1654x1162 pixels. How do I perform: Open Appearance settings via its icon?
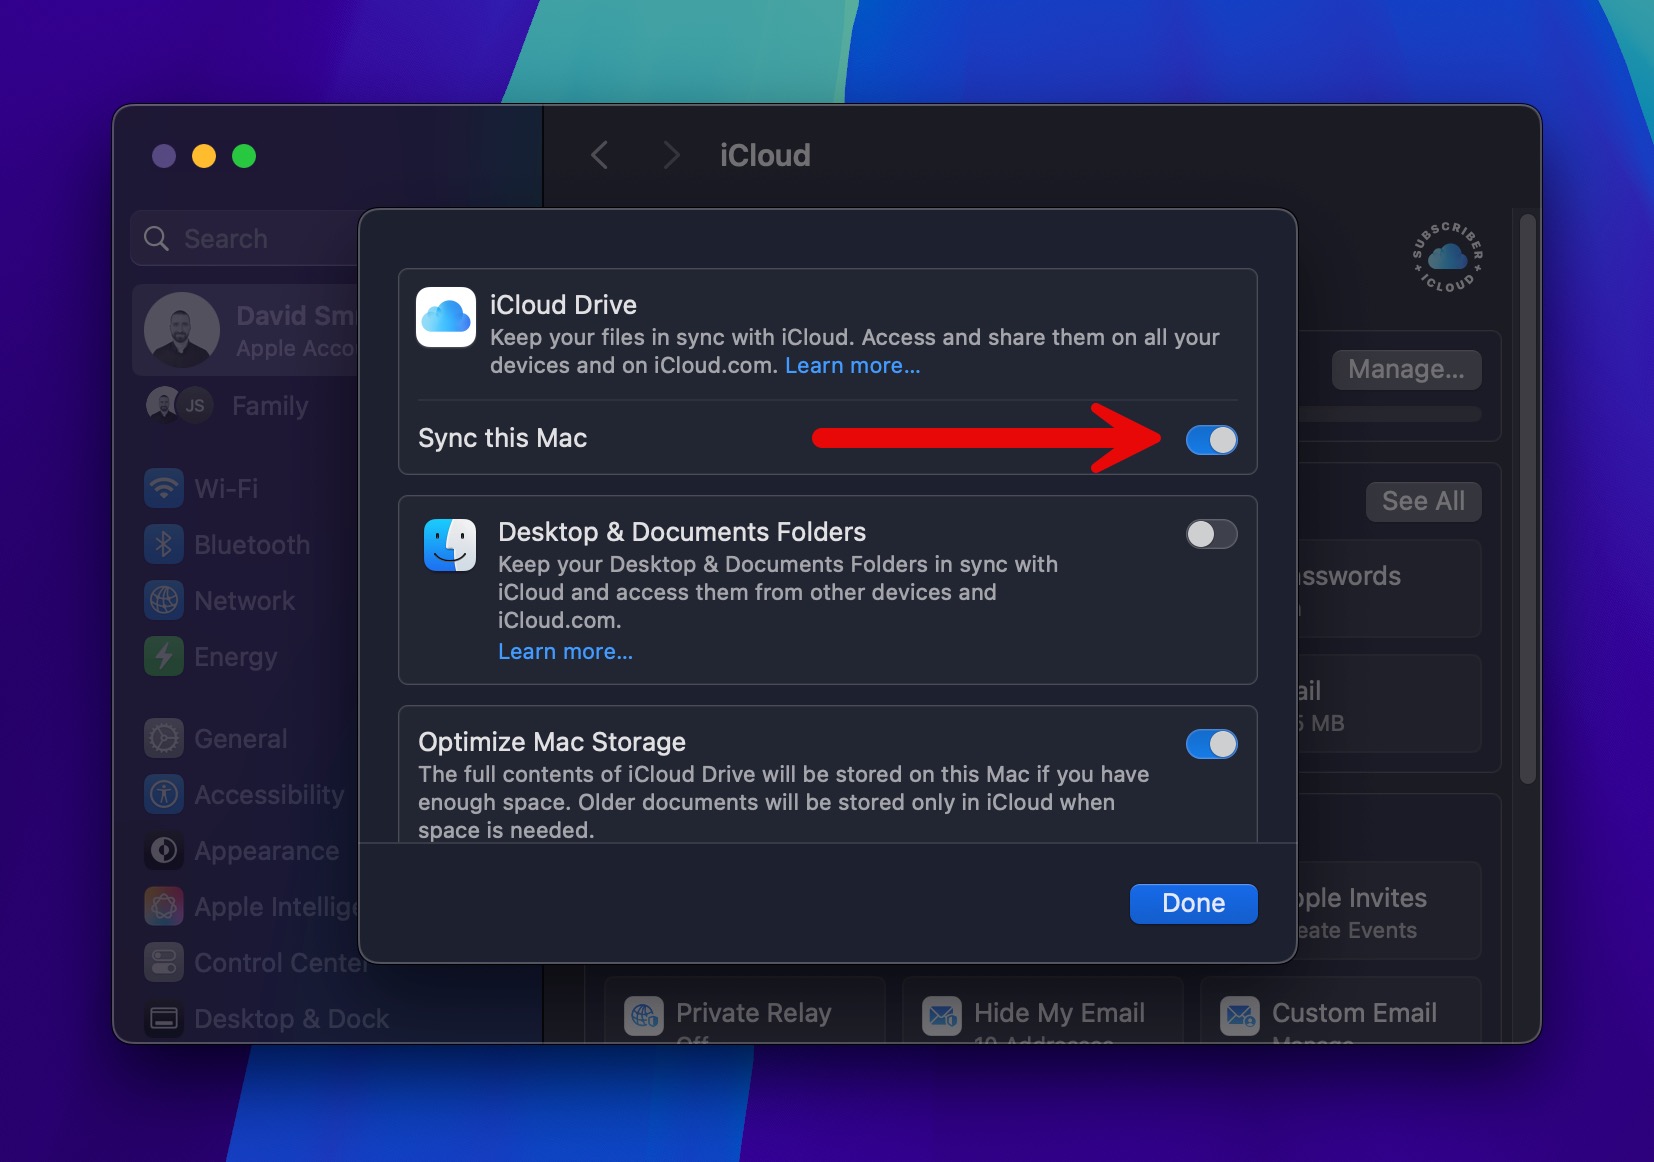pos(164,851)
